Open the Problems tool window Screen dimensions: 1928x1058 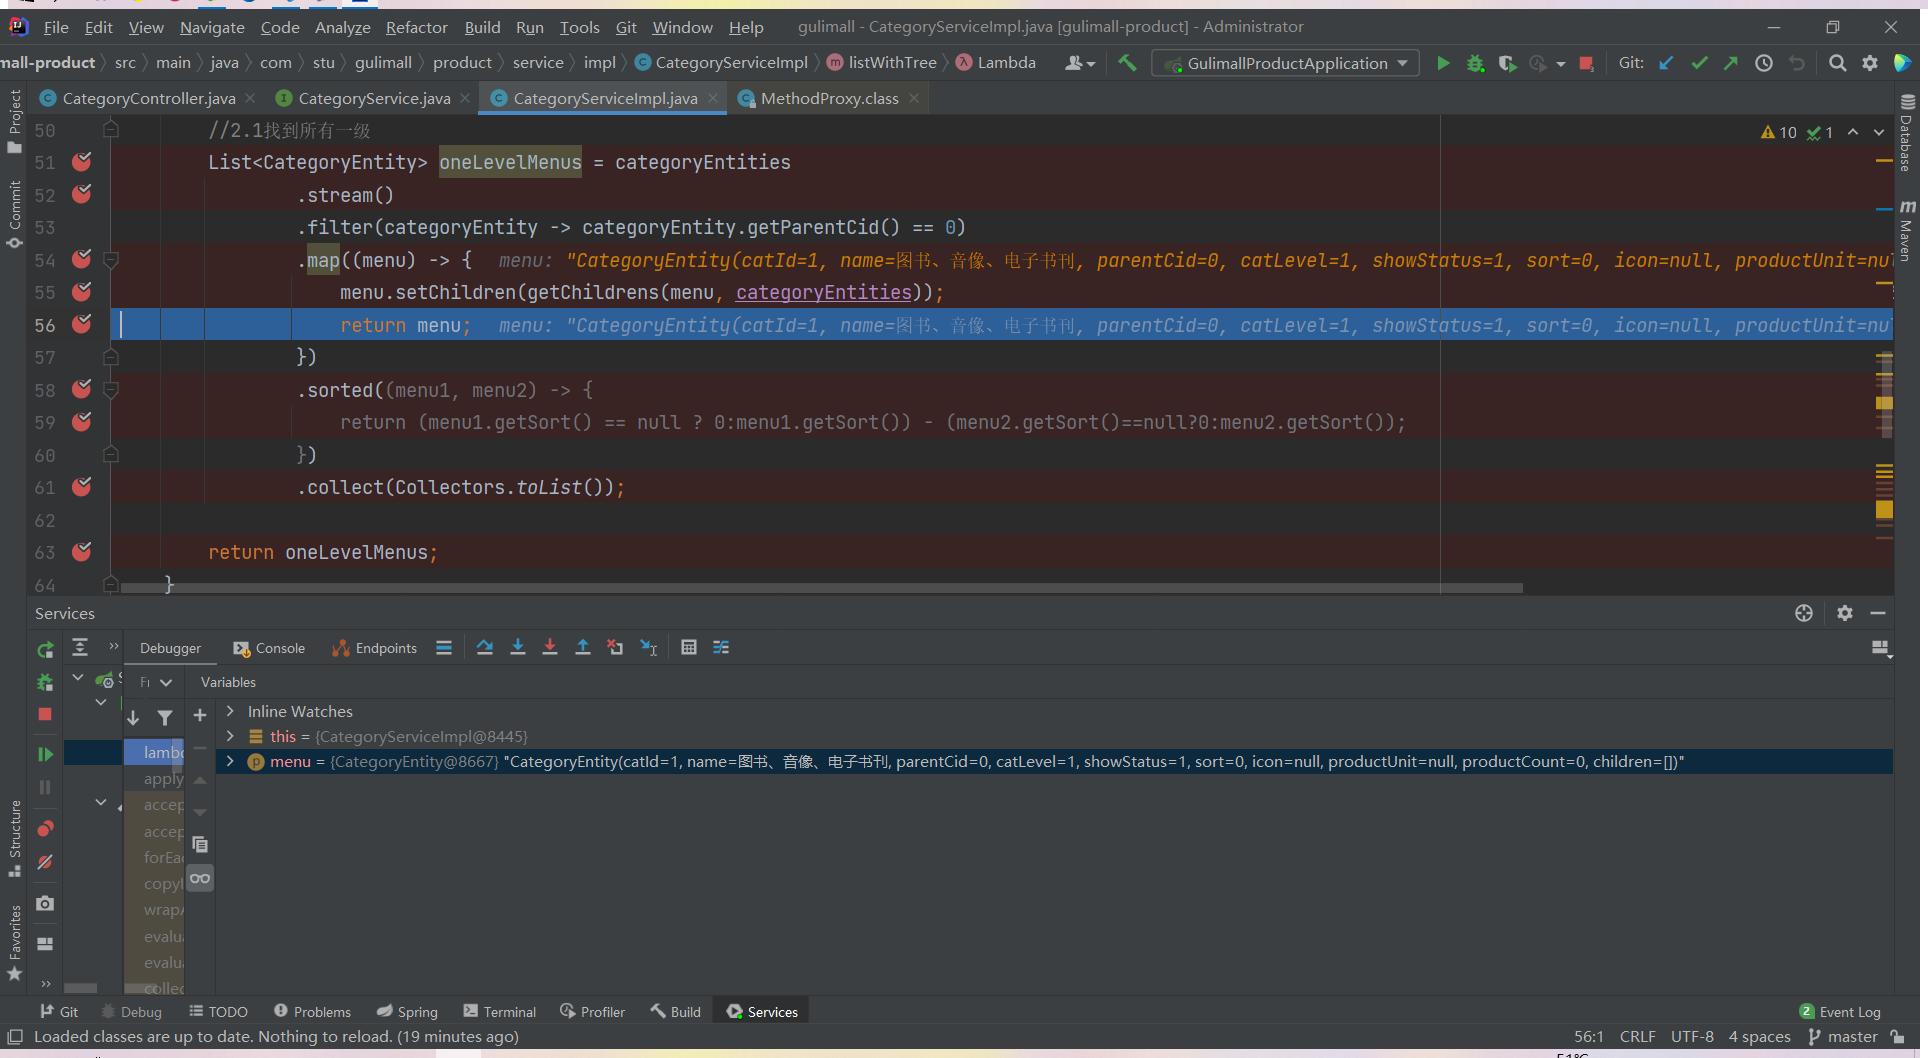click(312, 1012)
